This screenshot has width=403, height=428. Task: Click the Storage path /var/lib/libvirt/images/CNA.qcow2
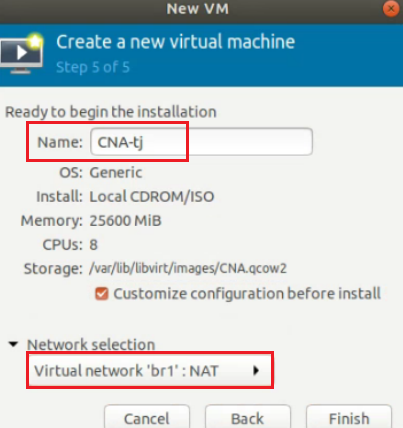188,269
